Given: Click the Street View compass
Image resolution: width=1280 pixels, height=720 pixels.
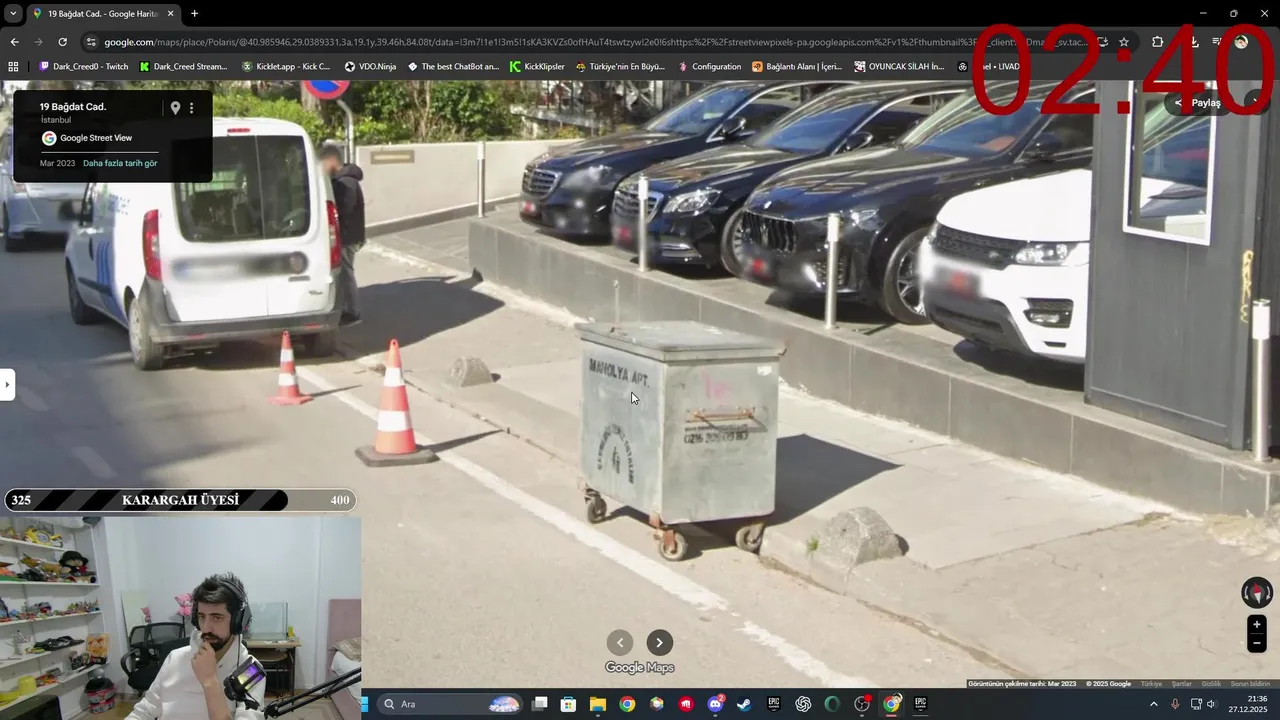Looking at the screenshot, I should [x=1256, y=593].
